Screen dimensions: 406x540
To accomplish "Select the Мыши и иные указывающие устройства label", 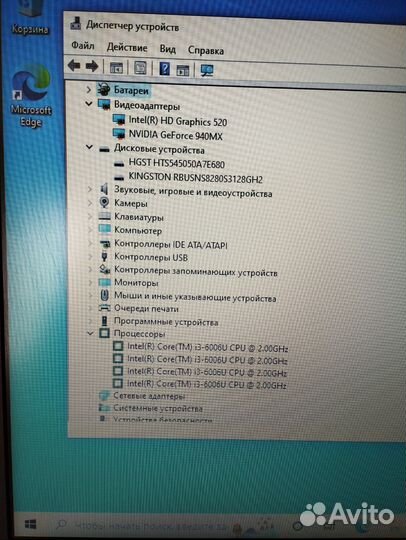I will [x=195, y=297].
